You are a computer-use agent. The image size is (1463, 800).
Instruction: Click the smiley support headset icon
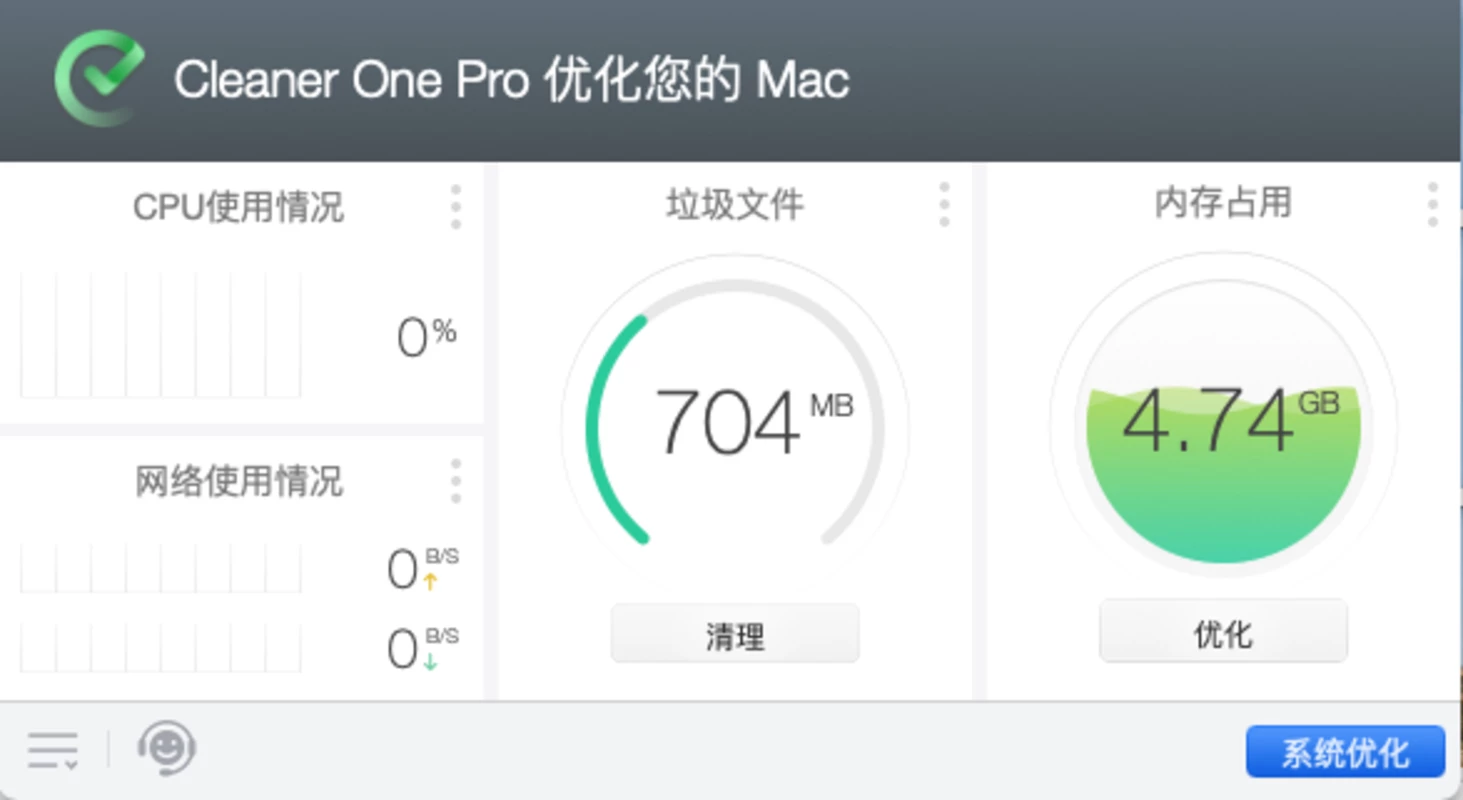(166, 749)
